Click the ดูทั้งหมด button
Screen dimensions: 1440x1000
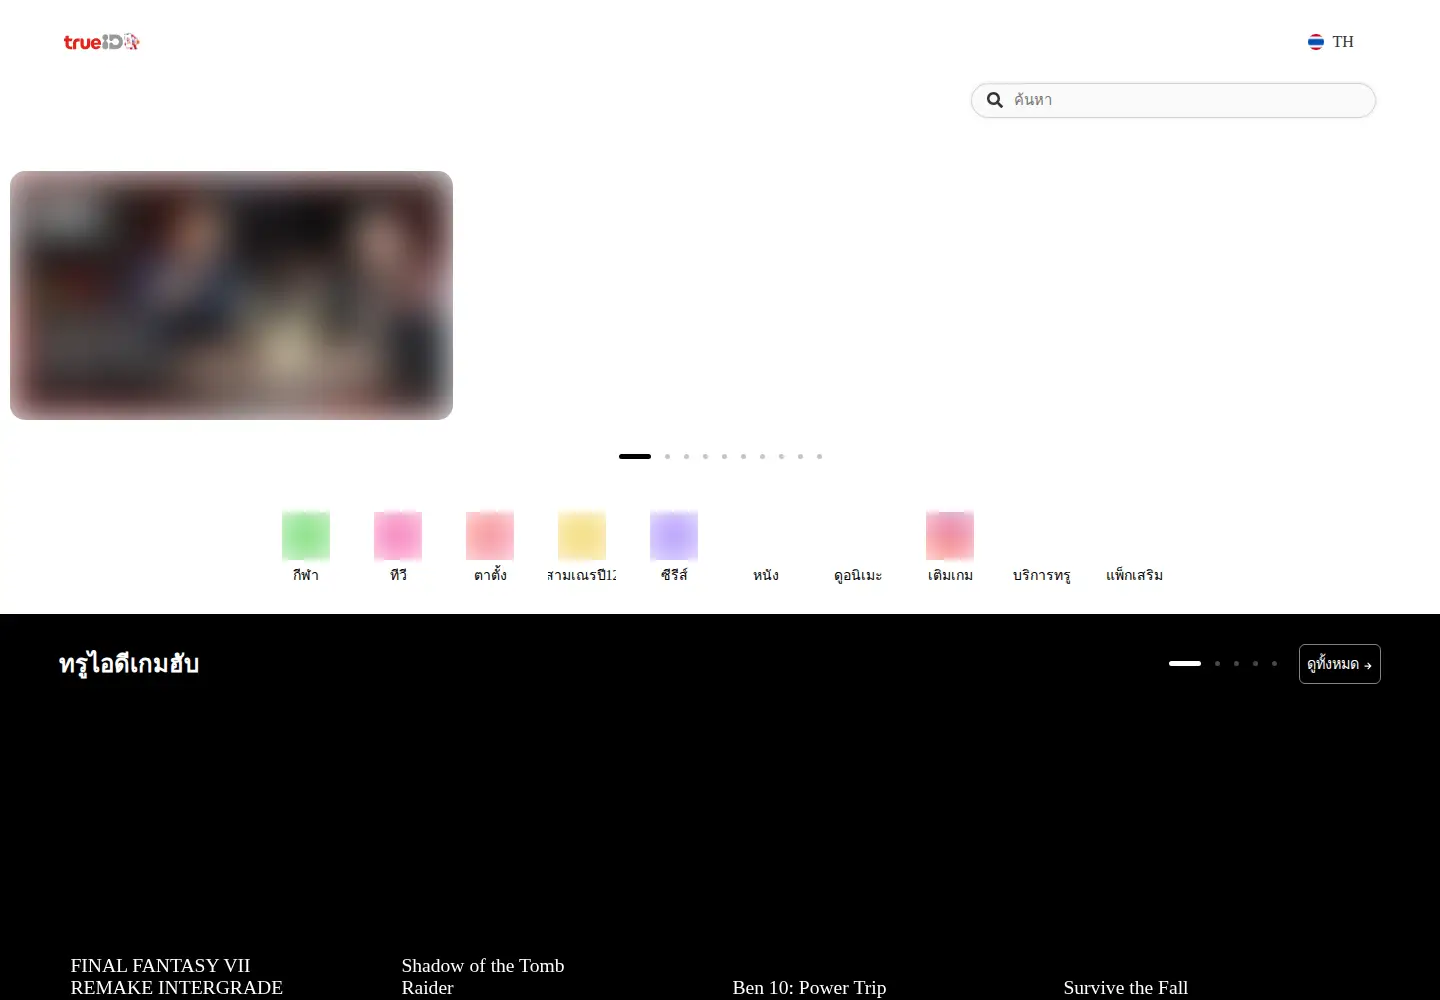(x=1340, y=664)
